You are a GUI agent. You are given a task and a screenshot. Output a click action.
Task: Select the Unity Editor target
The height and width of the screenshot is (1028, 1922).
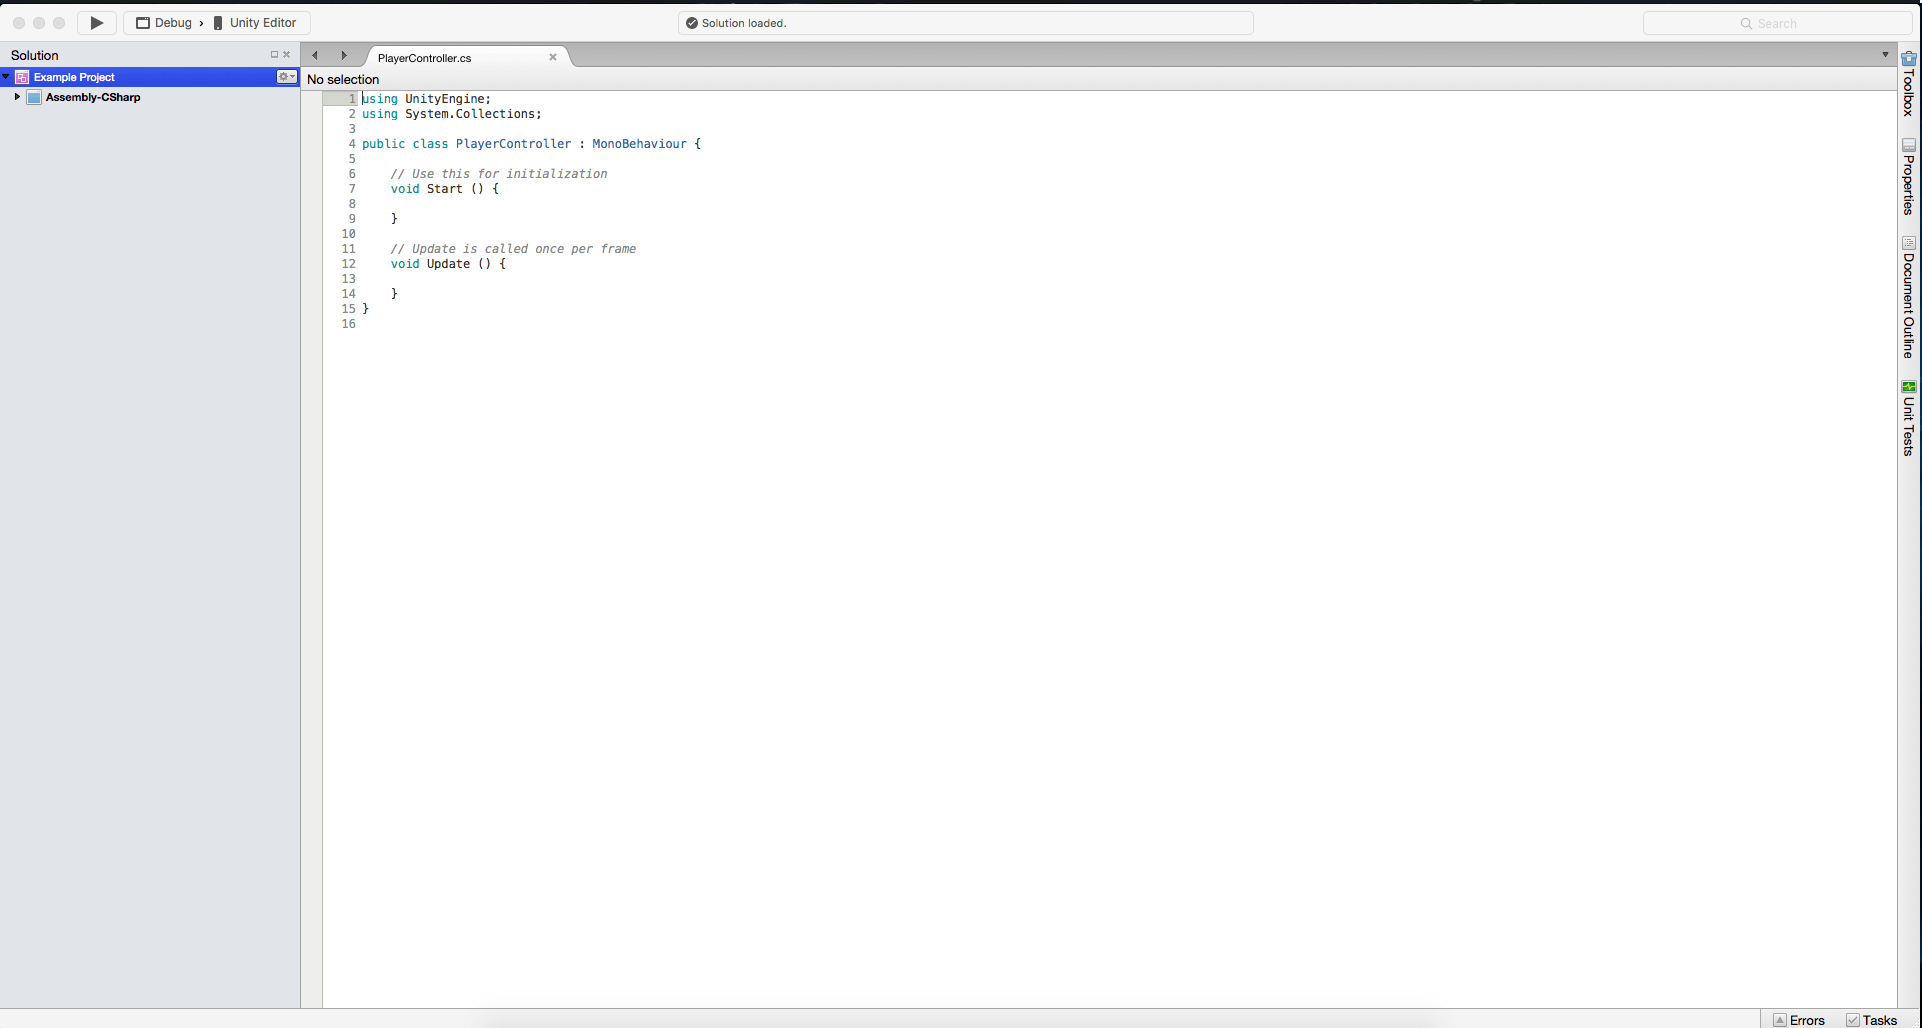pyautogui.click(x=255, y=23)
